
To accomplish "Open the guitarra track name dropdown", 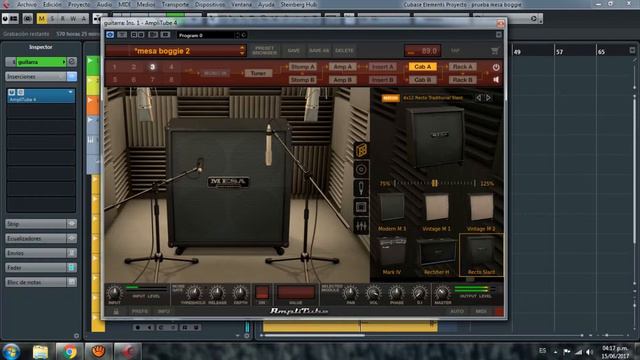I will pos(64,62).
